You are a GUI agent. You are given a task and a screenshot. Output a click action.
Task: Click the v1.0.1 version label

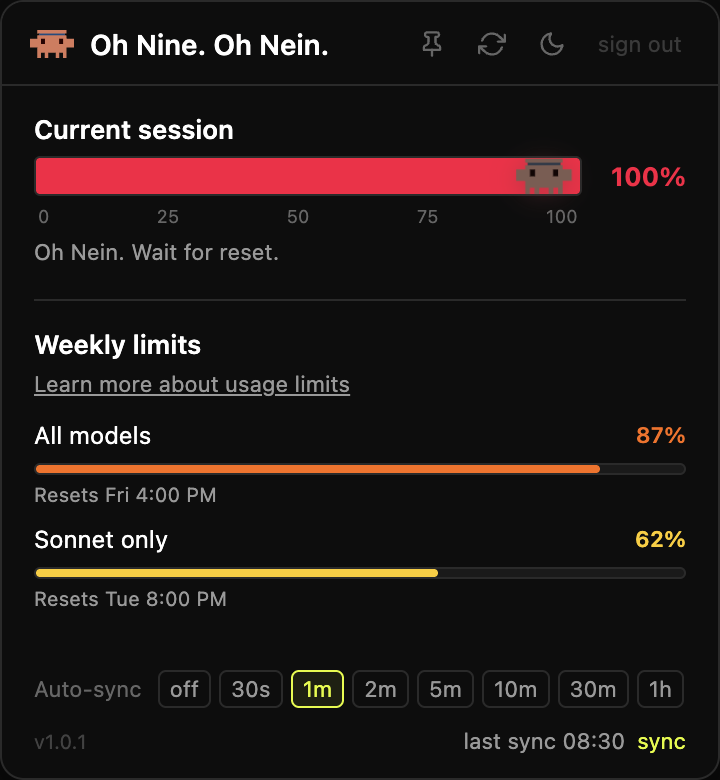pyautogui.click(x=61, y=742)
